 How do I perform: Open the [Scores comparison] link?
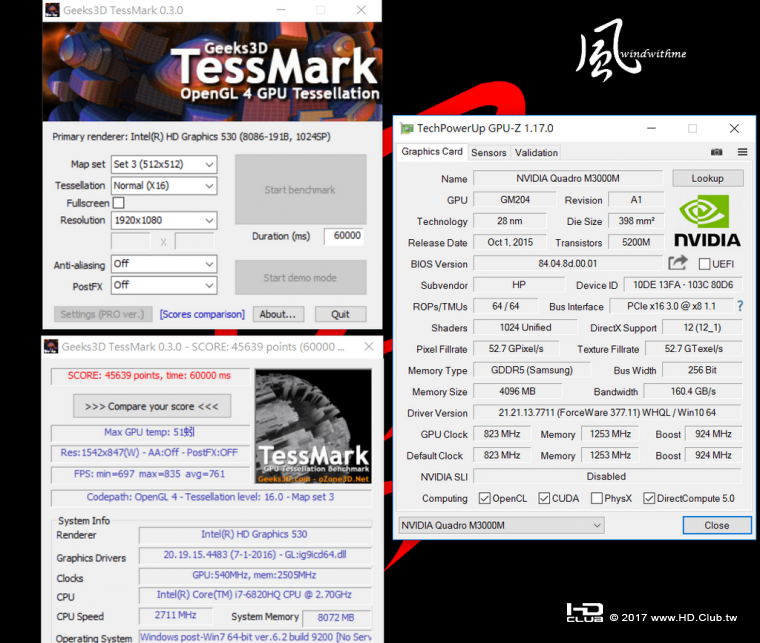(x=202, y=314)
